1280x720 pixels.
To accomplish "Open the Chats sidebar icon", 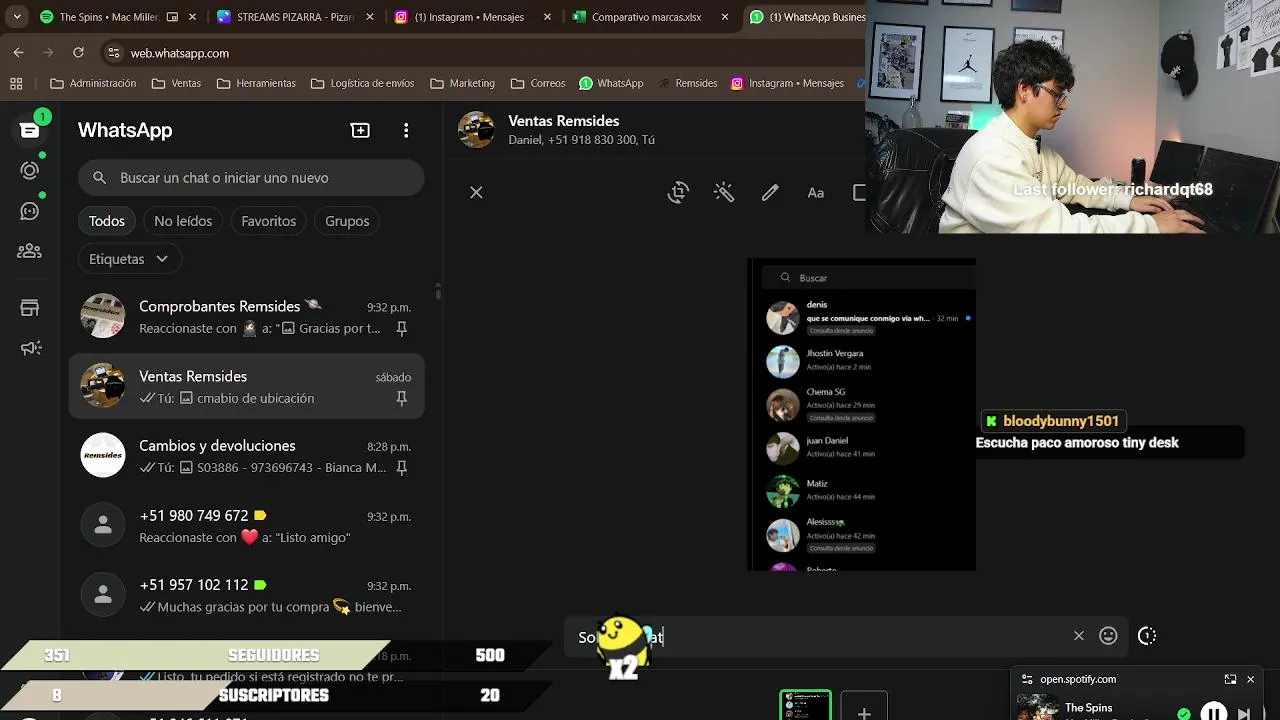I will click(29, 130).
